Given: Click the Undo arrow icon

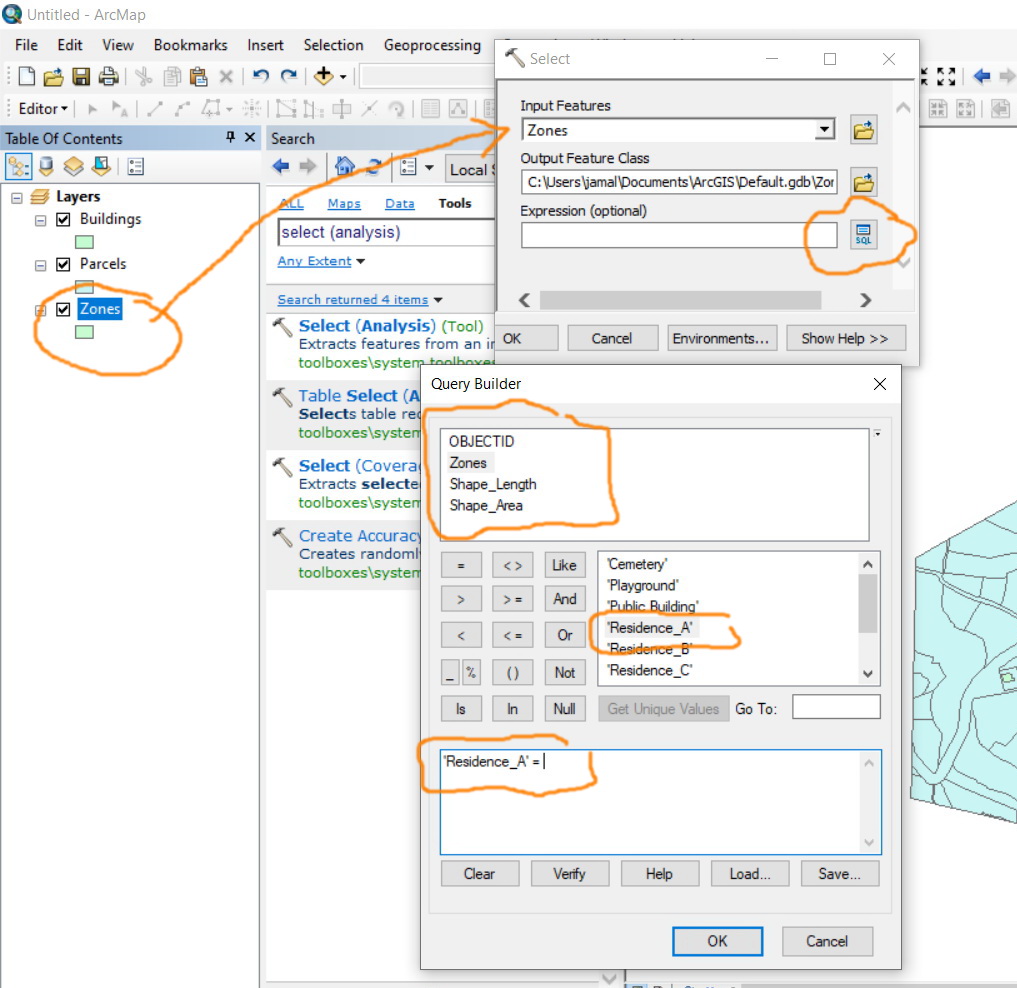Looking at the screenshot, I should click(x=261, y=76).
